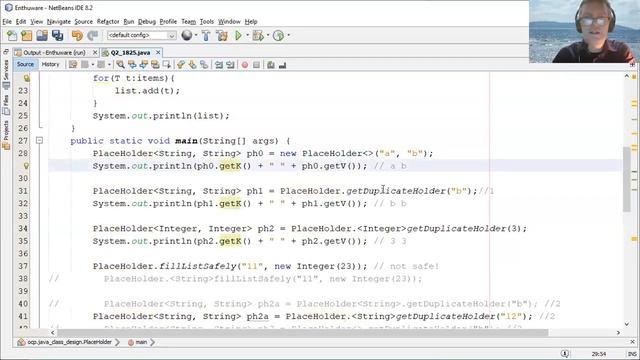Open the Refactor menu

tap(108, 22)
